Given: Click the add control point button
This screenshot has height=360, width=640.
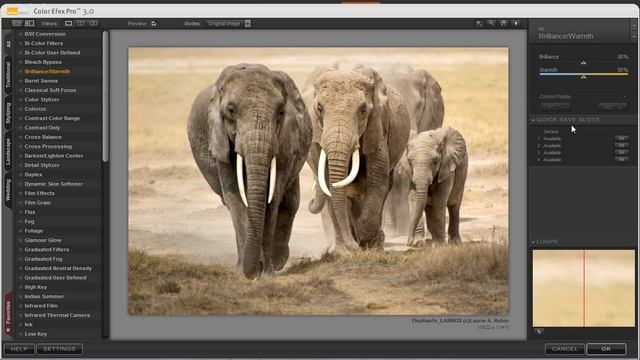Looking at the screenshot, I should pyautogui.click(x=555, y=106).
